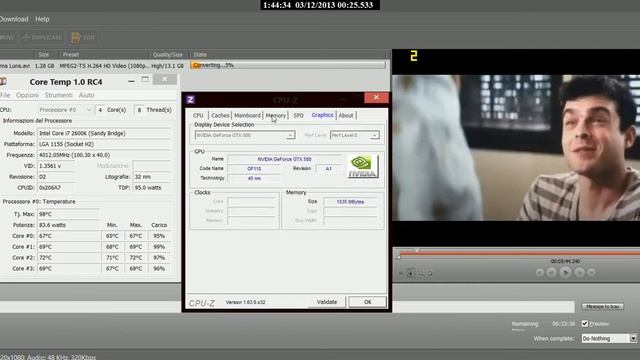The height and width of the screenshot is (360, 640).
Task: Click the video preview image
Action: (x=516, y=148)
